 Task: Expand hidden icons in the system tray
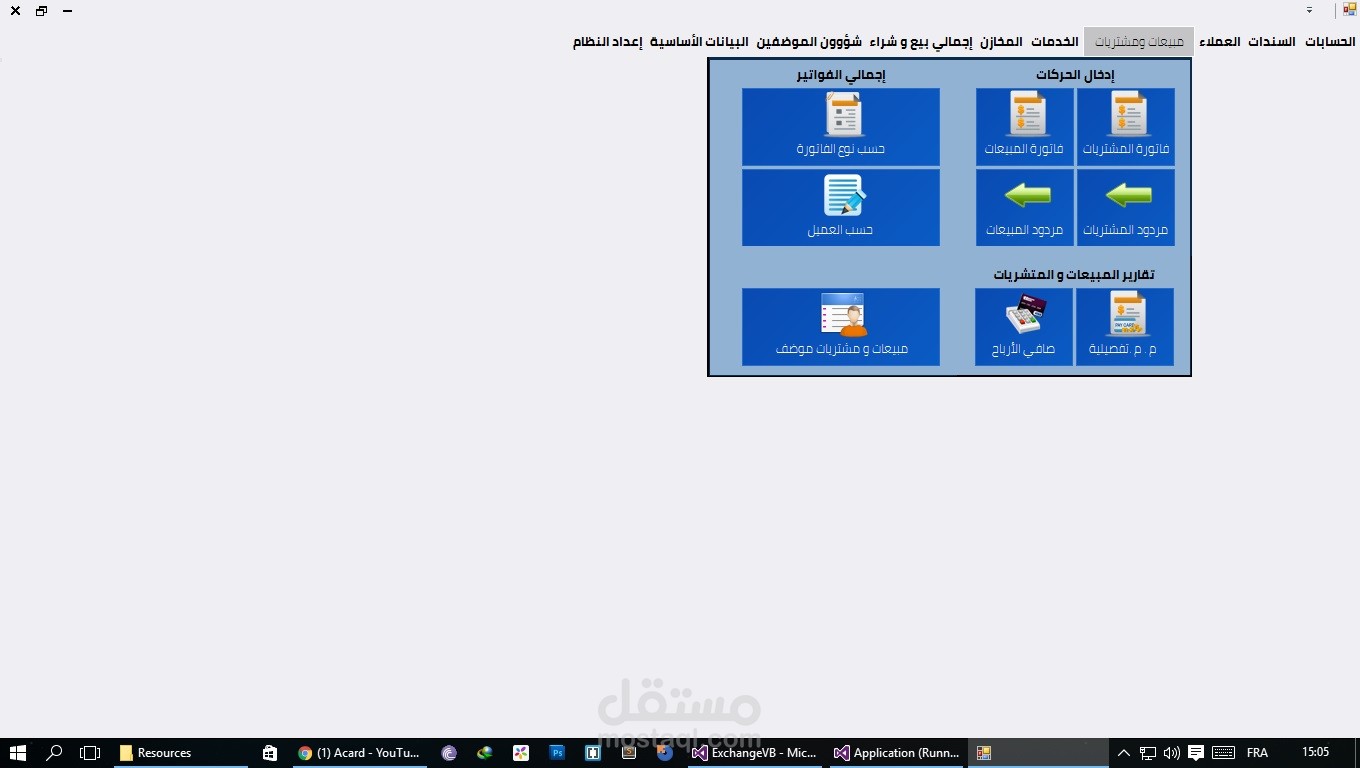(x=1124, y=753)
